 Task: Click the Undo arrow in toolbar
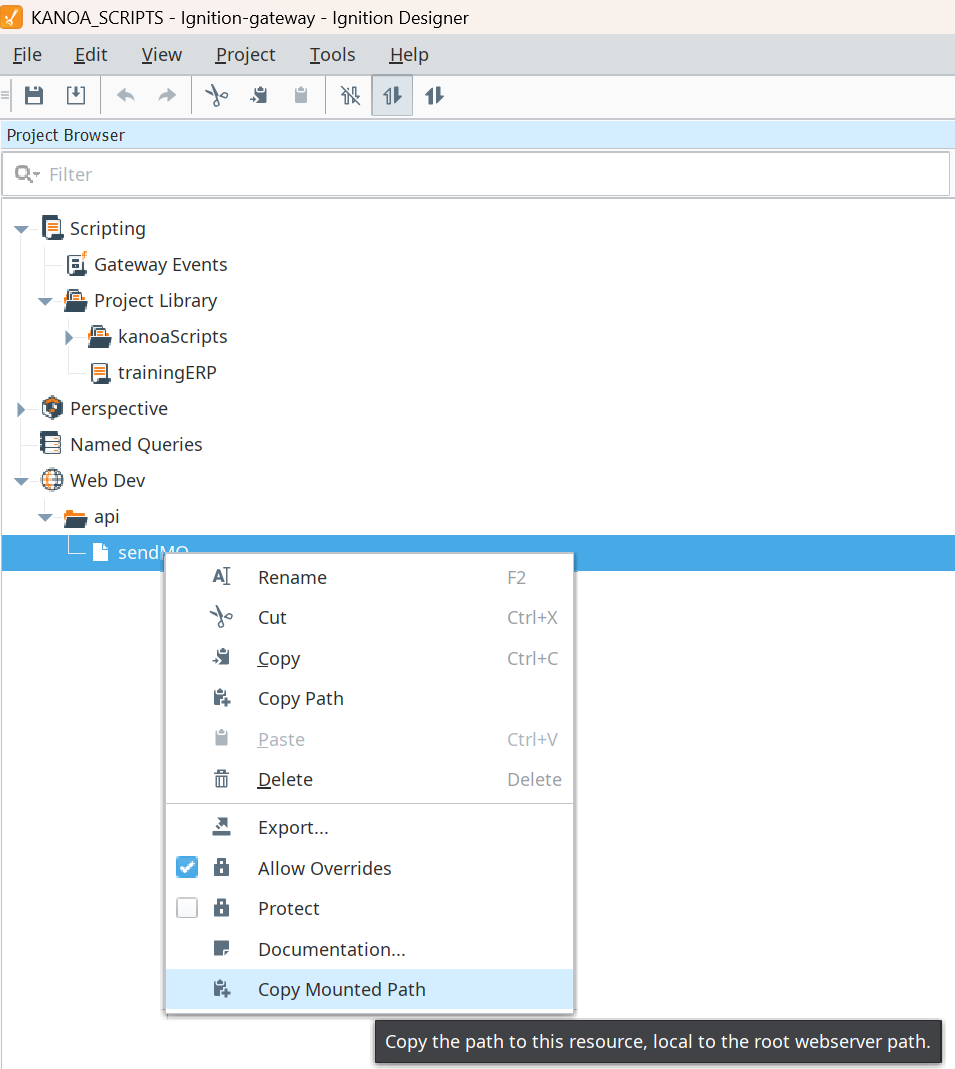[x=125, y=95]
